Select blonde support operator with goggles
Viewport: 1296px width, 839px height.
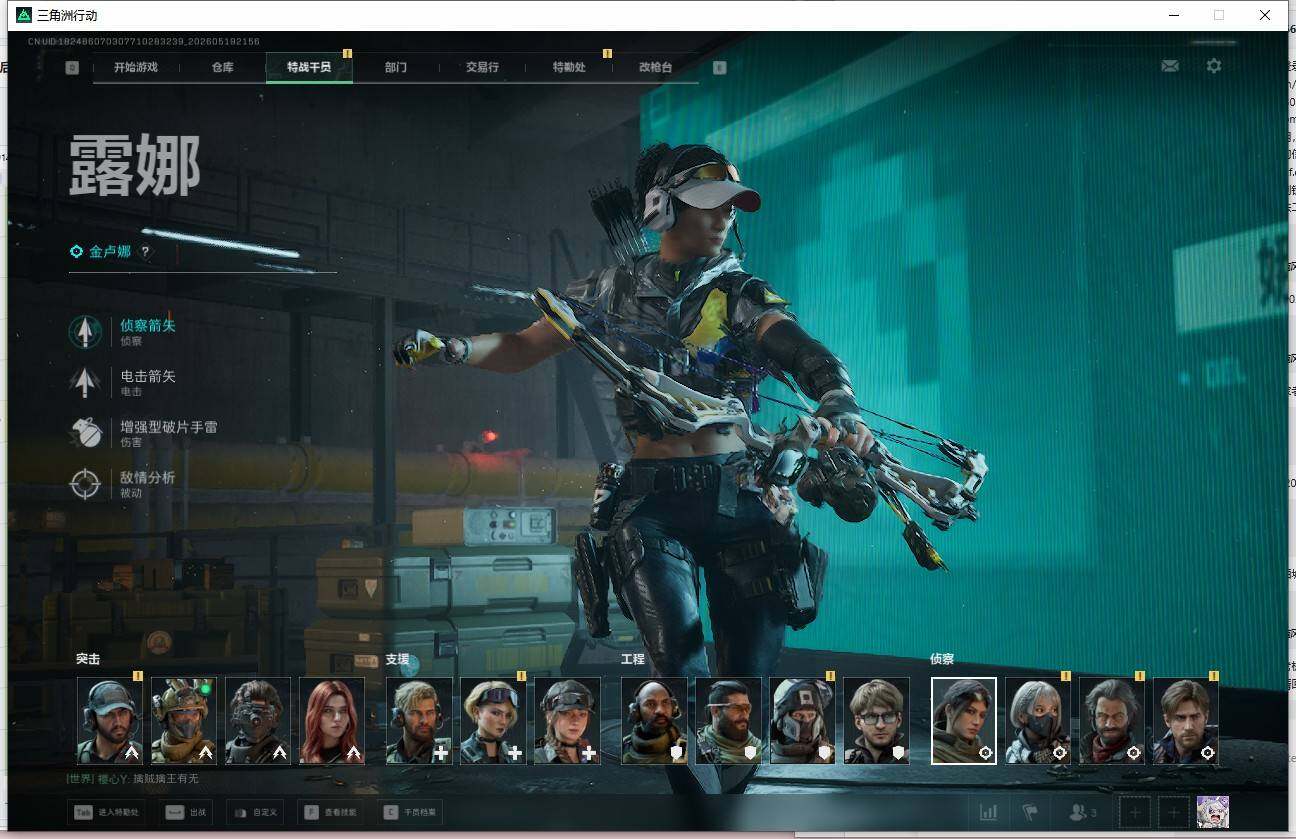pos(493,721)
